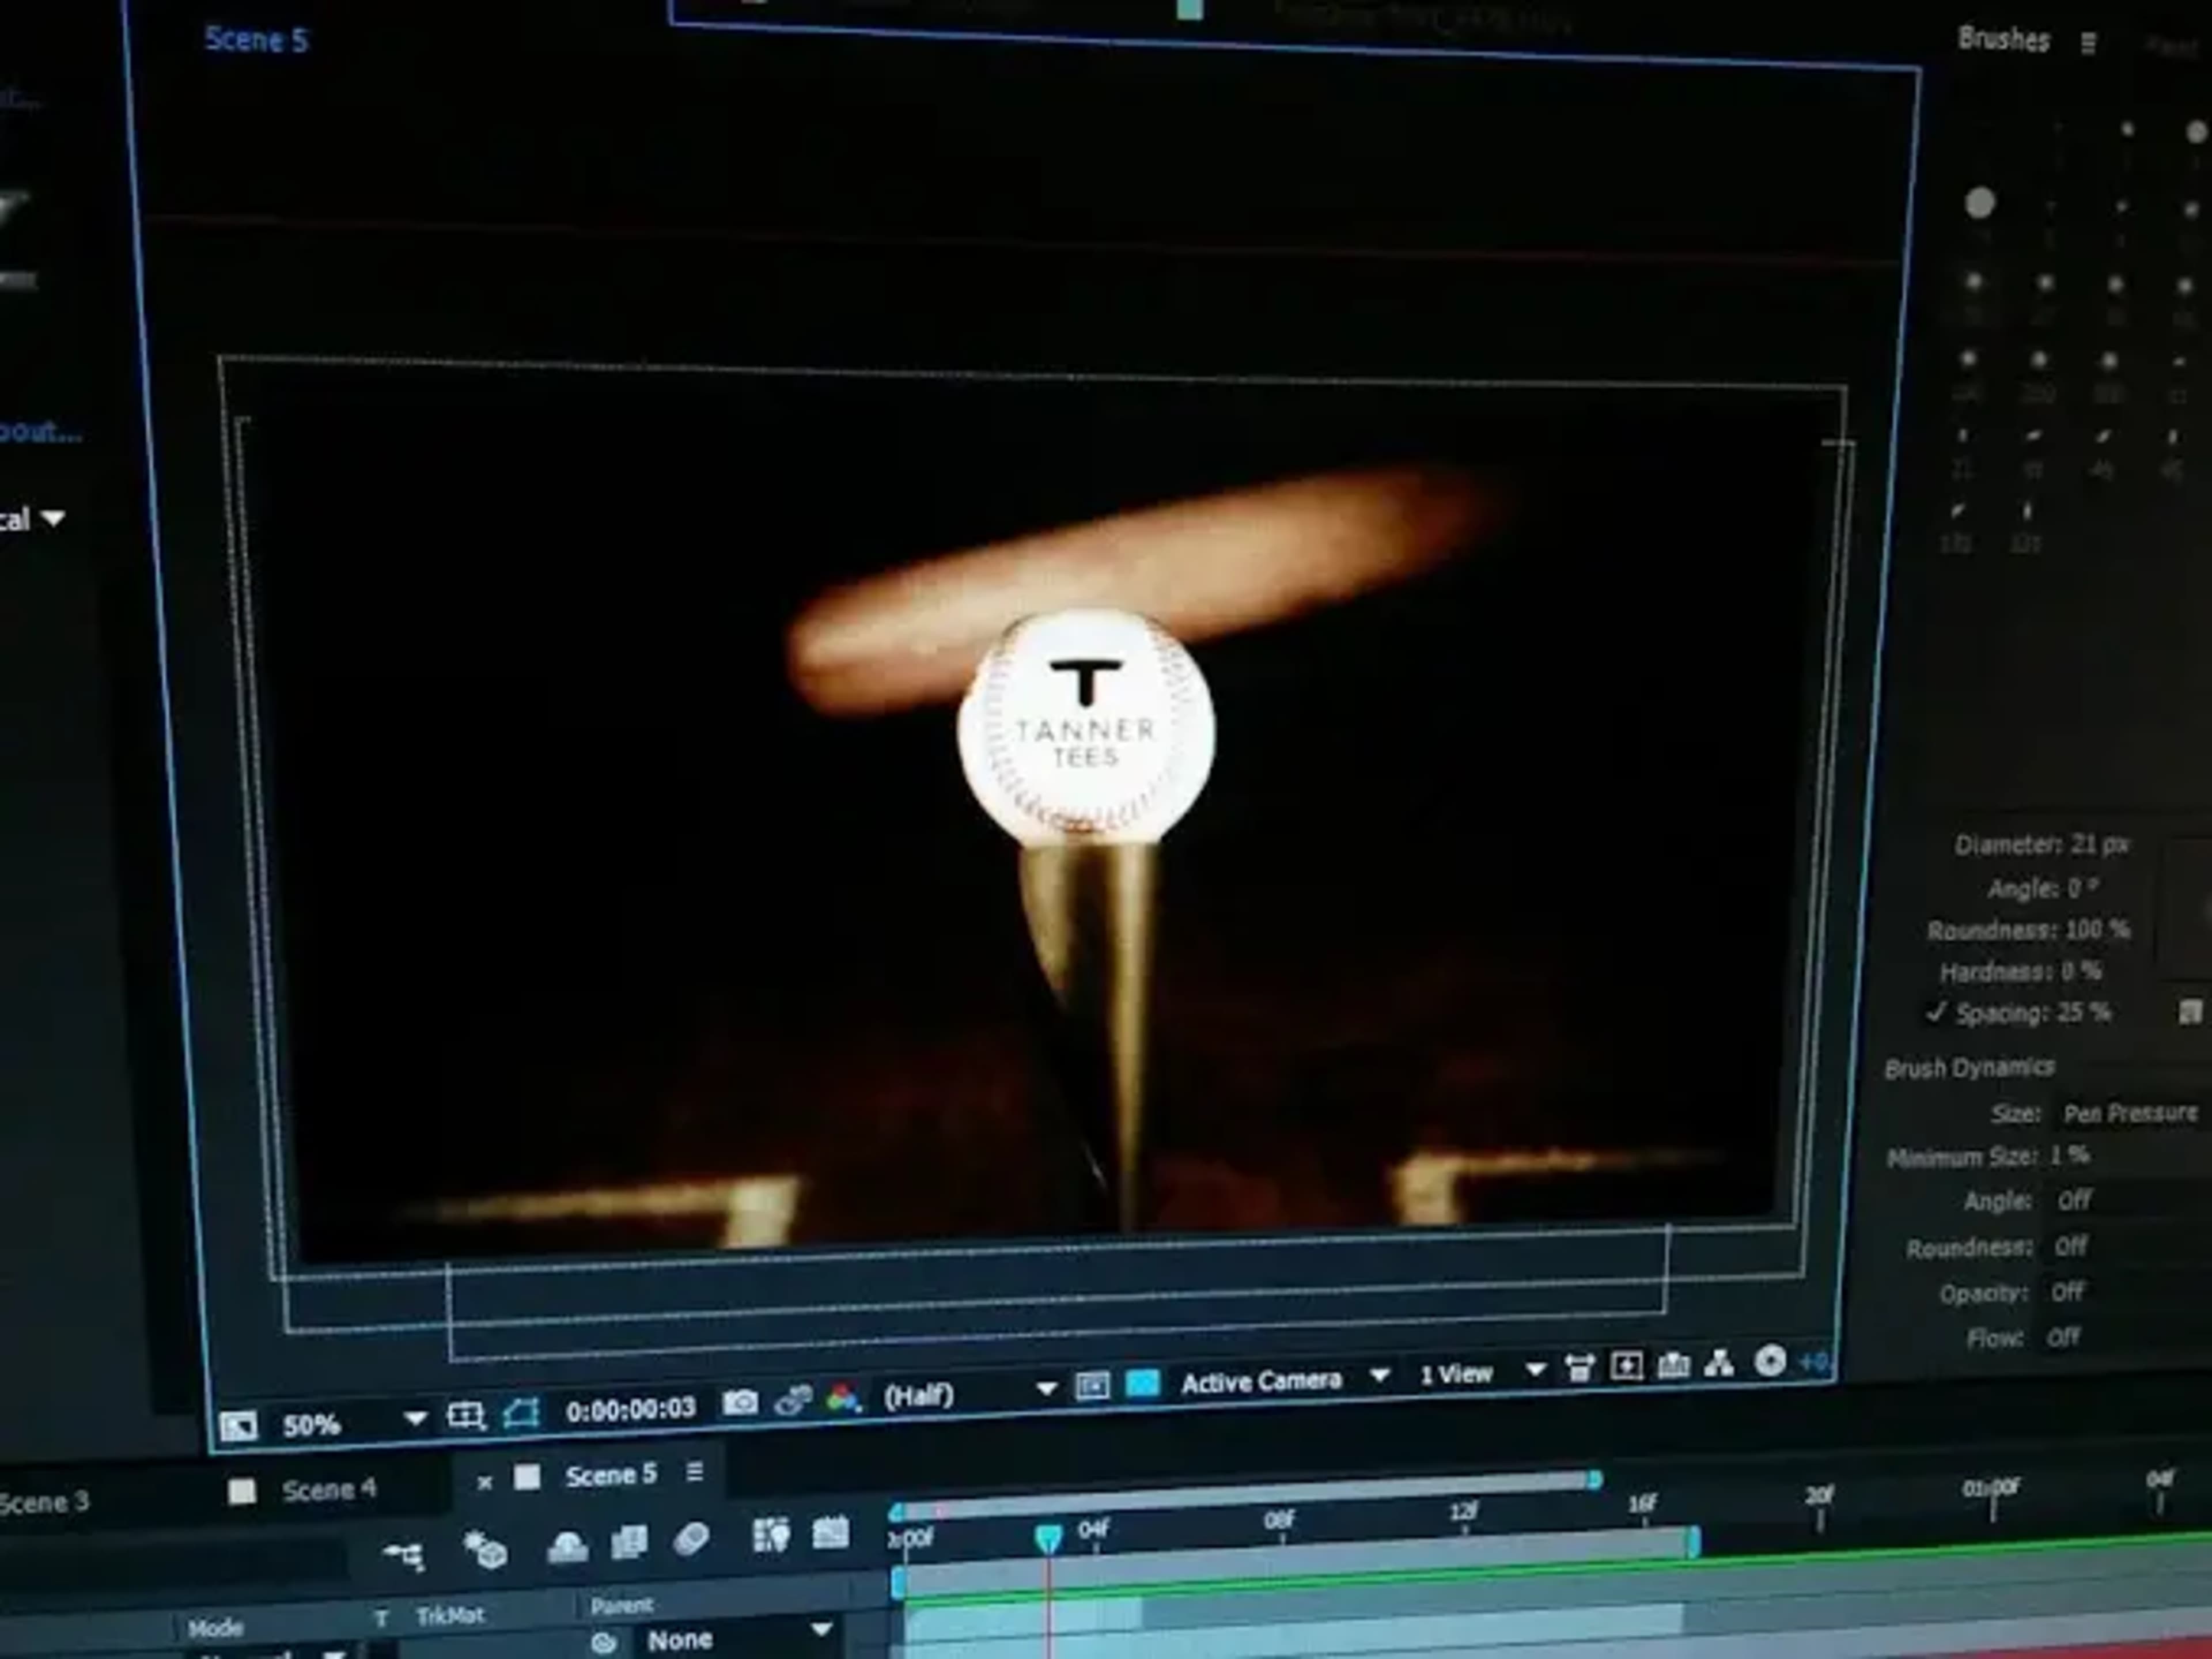
Task: Toggle the Draft 3D icon
Action: point(485,1551)
